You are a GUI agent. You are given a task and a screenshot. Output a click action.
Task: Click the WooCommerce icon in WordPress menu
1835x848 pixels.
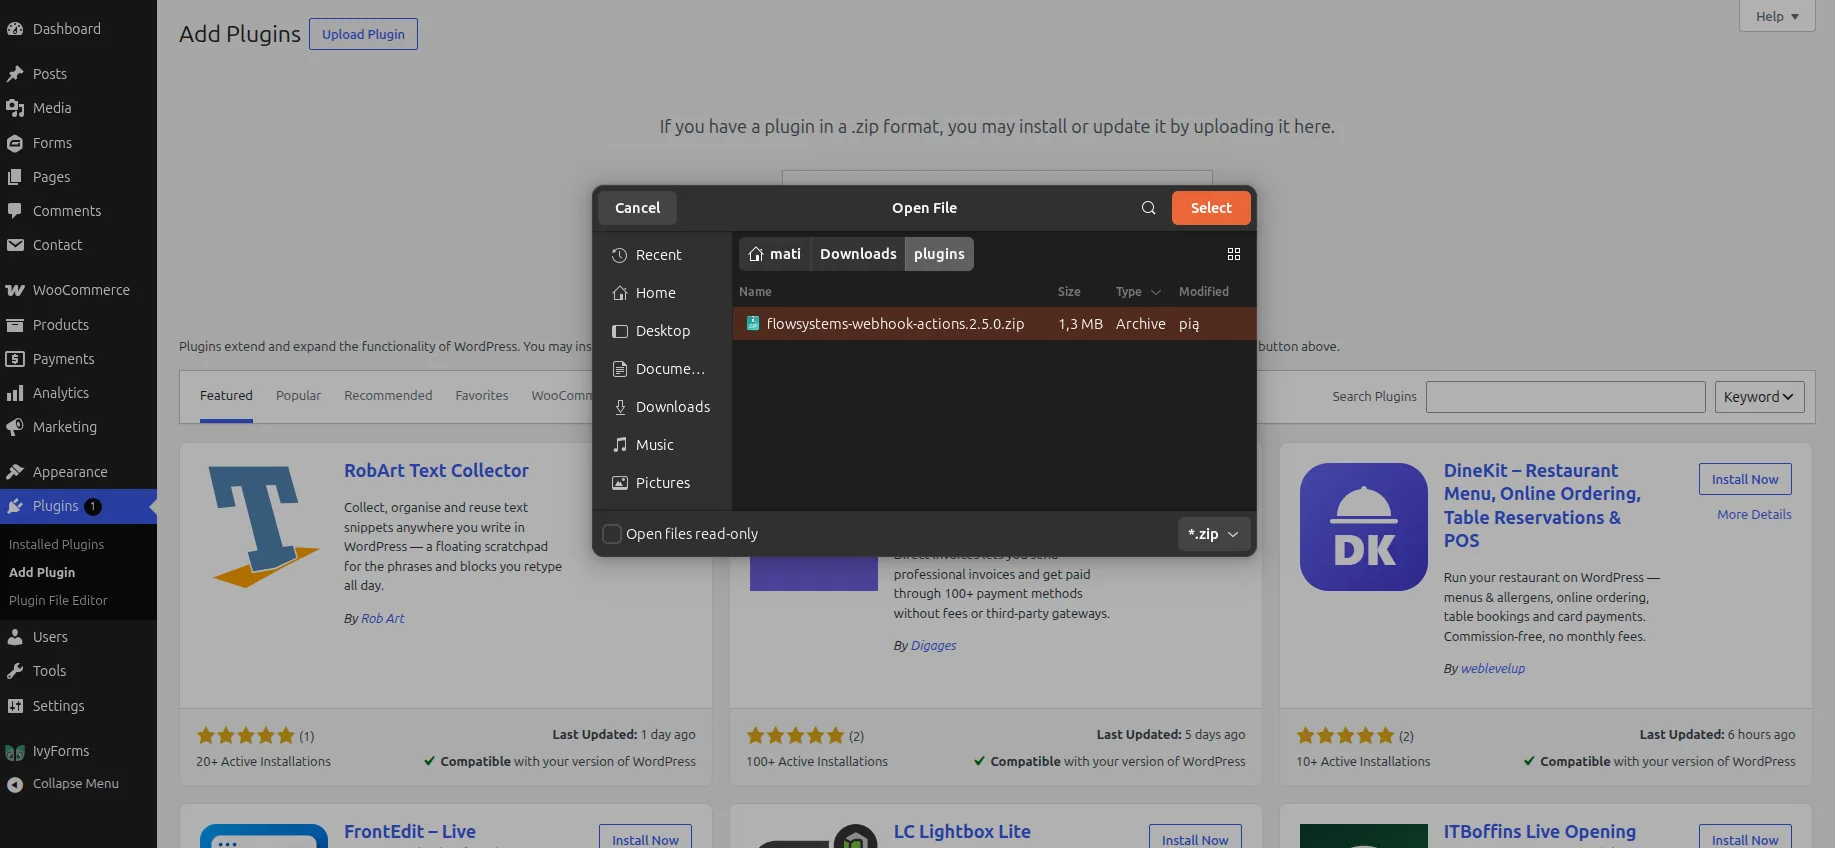click(15, 290)
